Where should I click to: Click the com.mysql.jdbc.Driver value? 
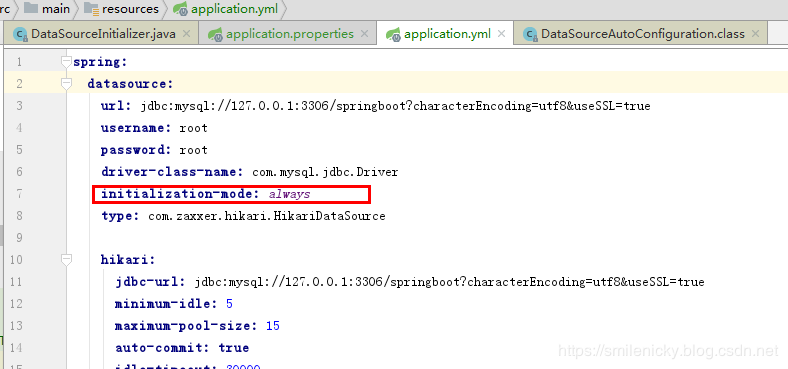(x=325, y=172)
